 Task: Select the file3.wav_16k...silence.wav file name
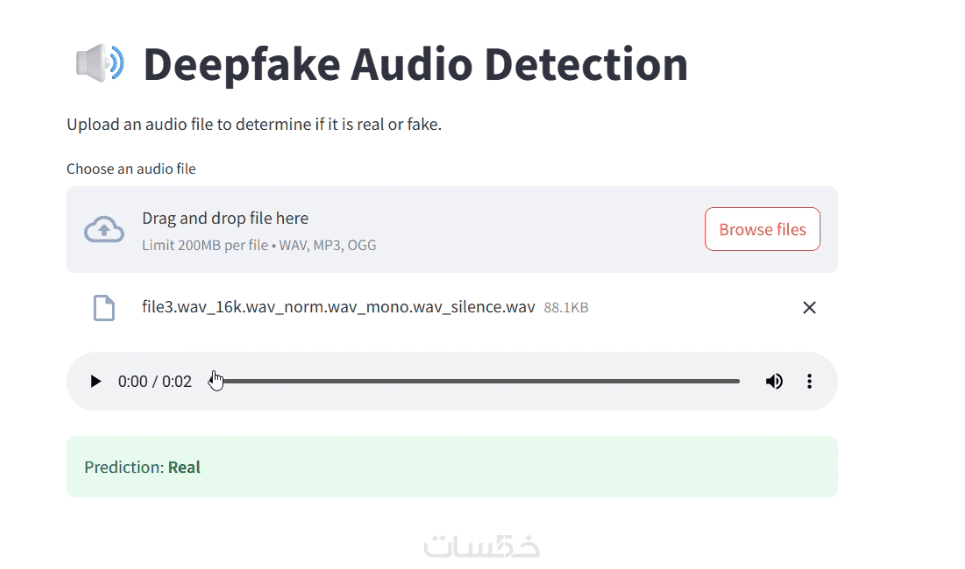point(338,307)
